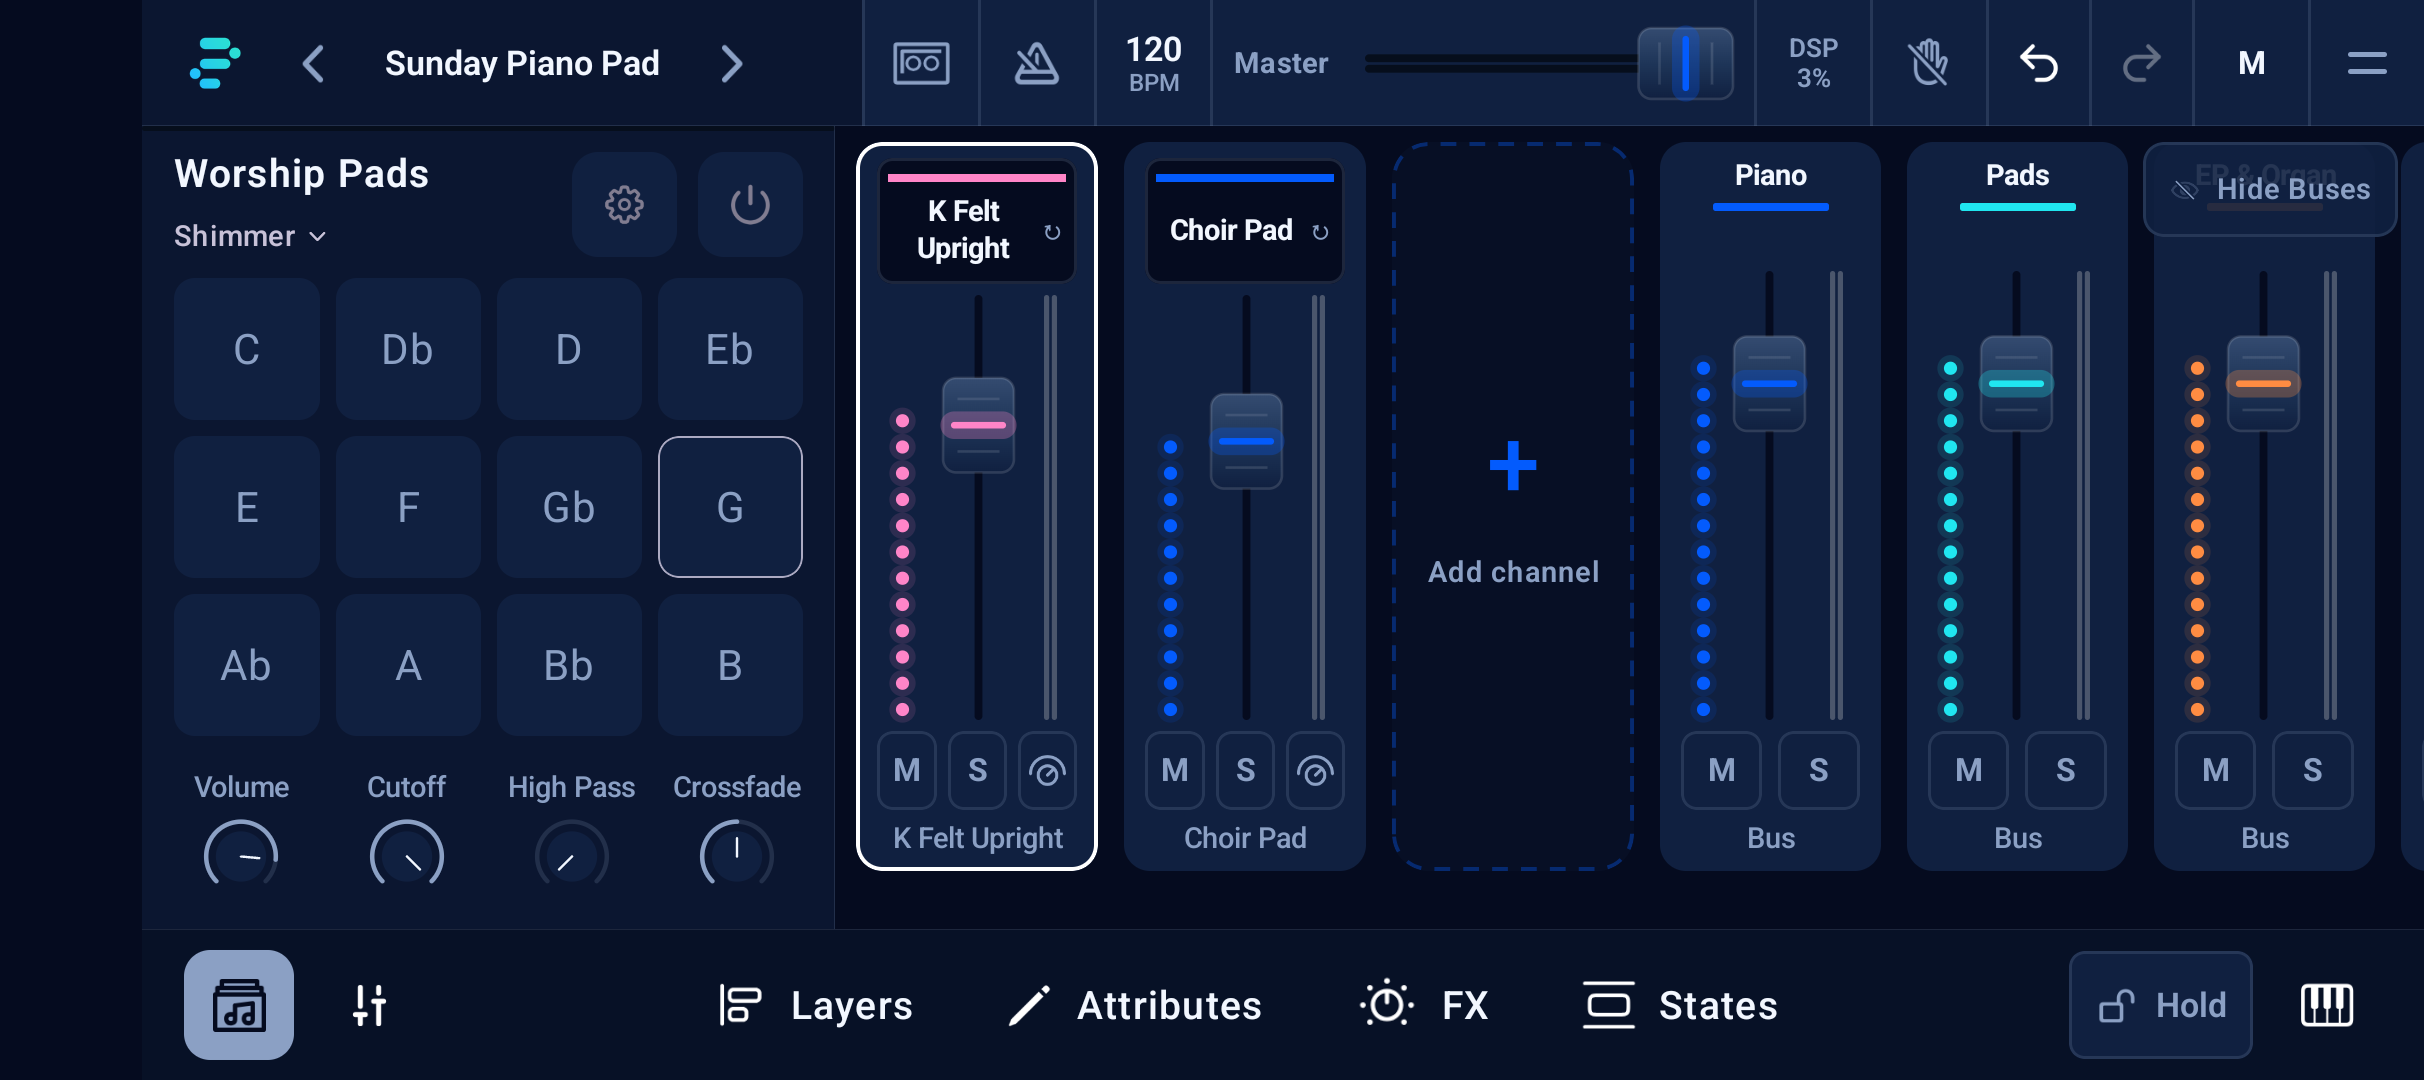Screen dimensions: 2424x1080
Task: Click the Volume knob
Action: [x=241, y=854]
